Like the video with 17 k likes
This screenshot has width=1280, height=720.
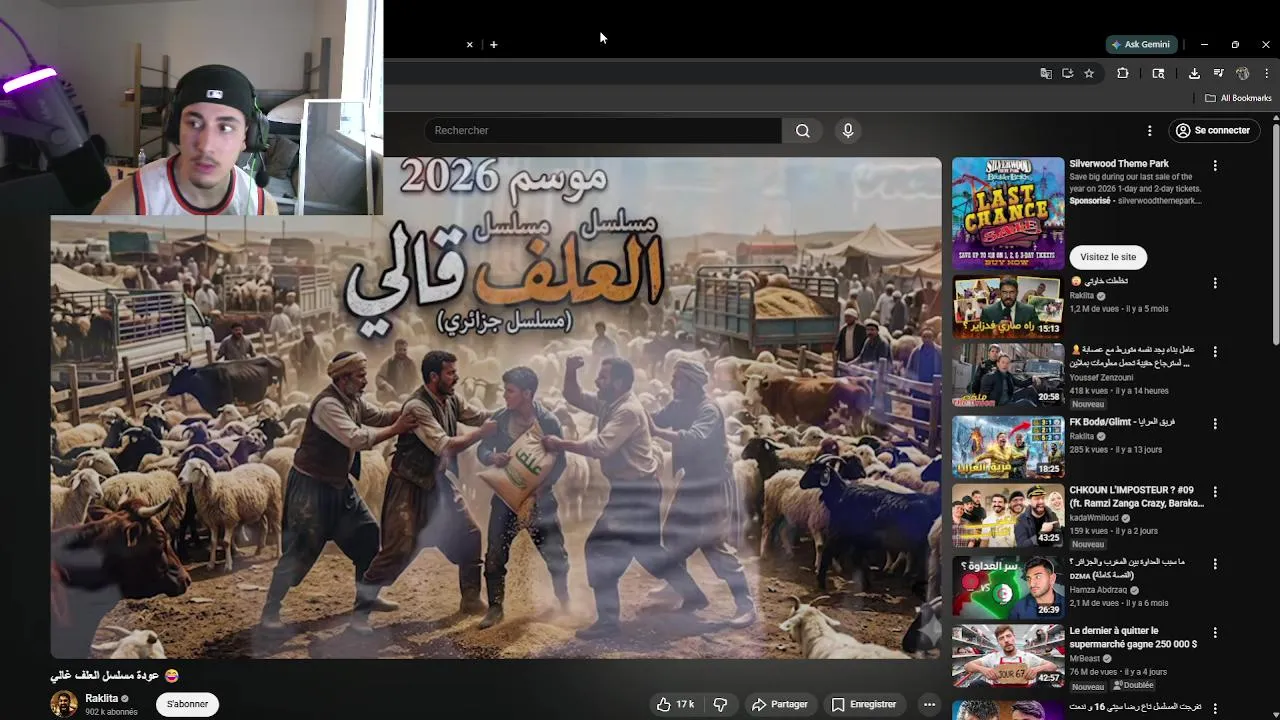click(675, 705)
